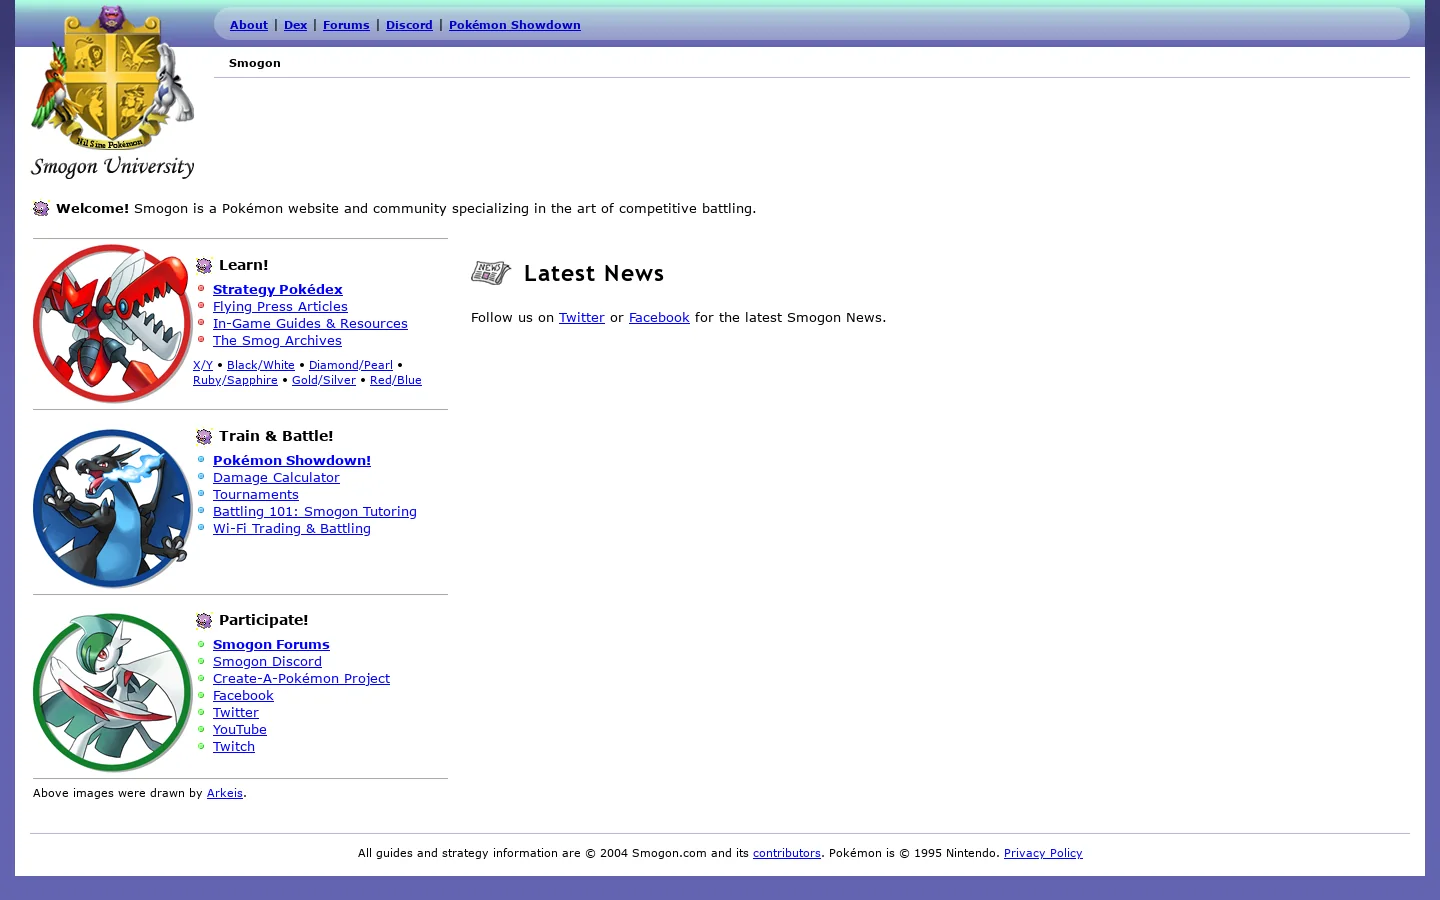Open Wi-Fi Trading & Battling
The width and height of the screenshot is (1440, 900).
(x=292, y=528)
